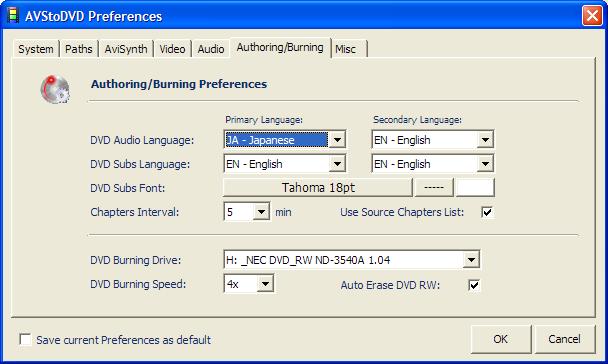Click the Cancel button

tap(565, 339)
